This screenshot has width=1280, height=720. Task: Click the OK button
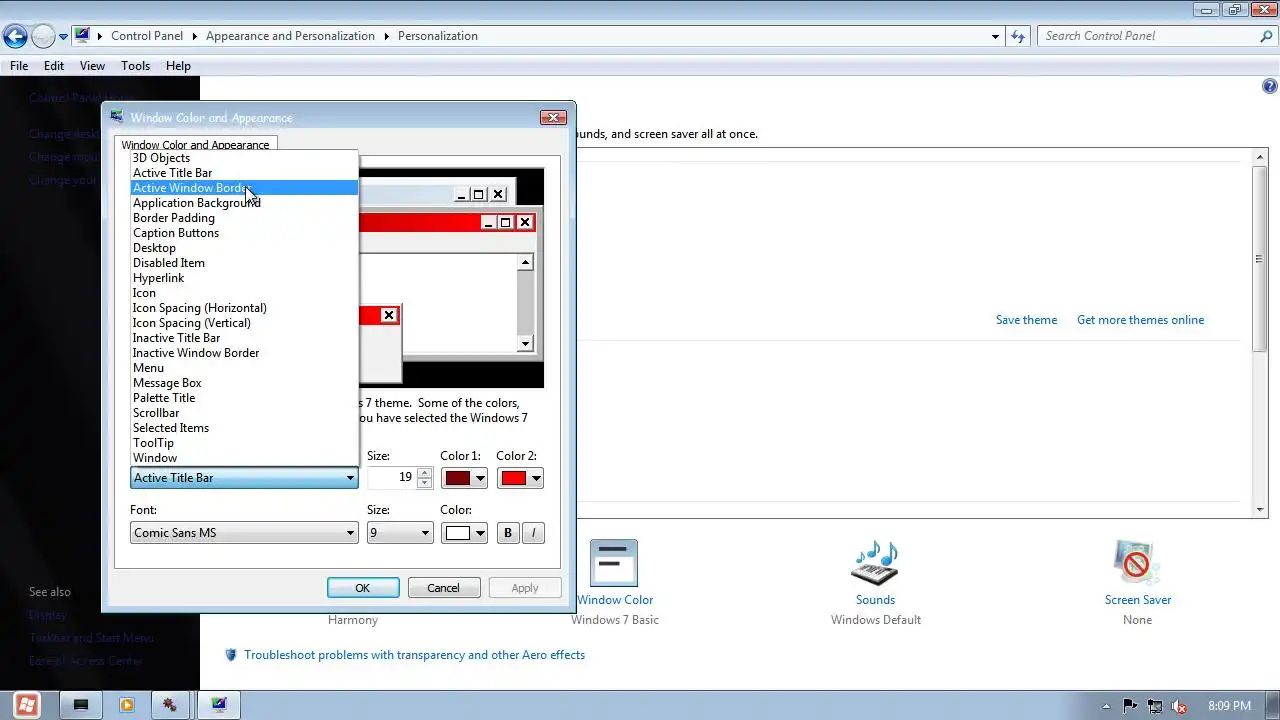click(363, 588)
